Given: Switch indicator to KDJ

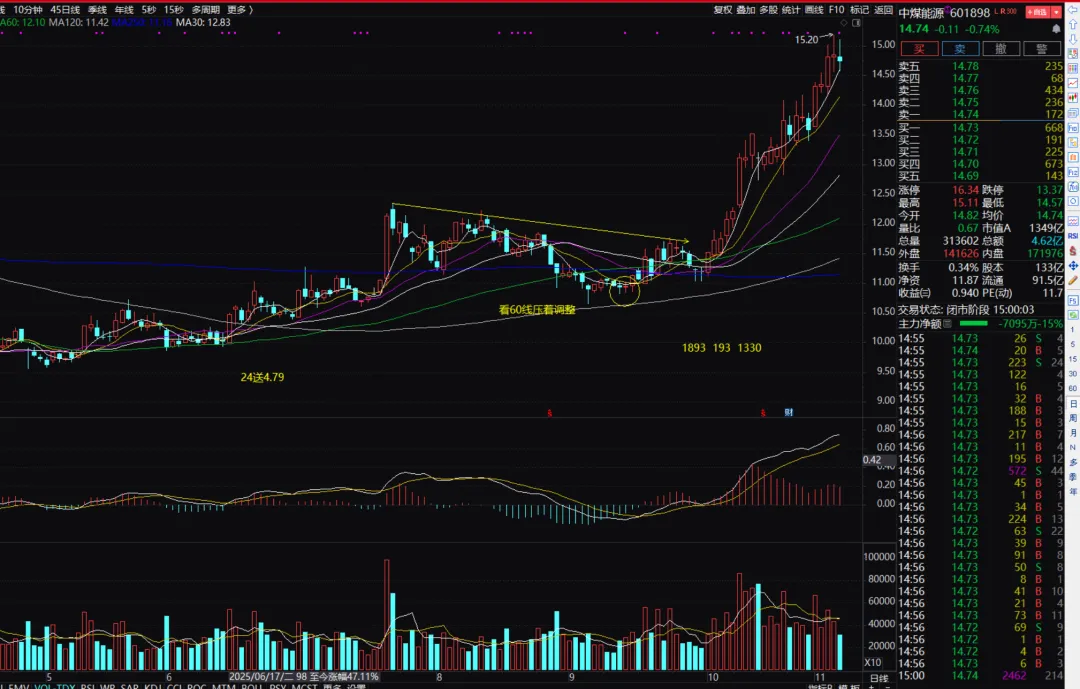Looking at the screenshot, I should coord(152,686).
